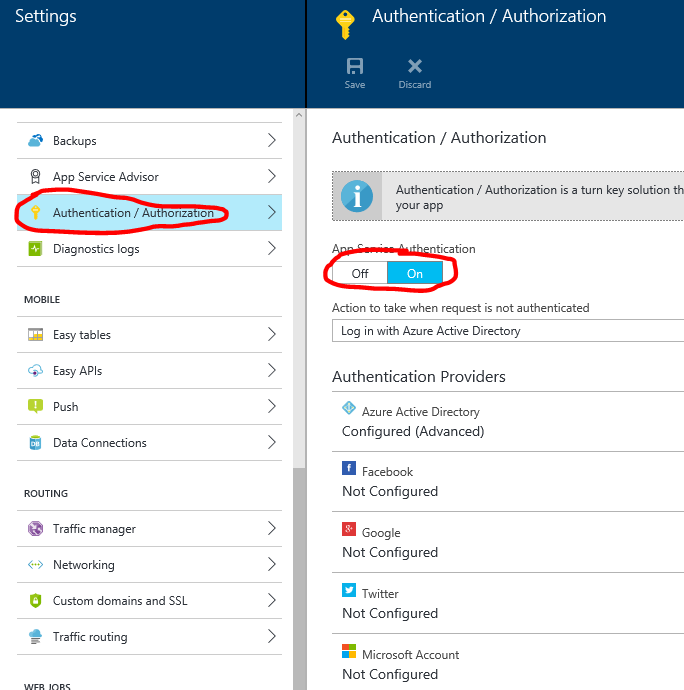Open the Easy APIs menu item
This screenshot has height=690, width=684.
click(78, 371)
